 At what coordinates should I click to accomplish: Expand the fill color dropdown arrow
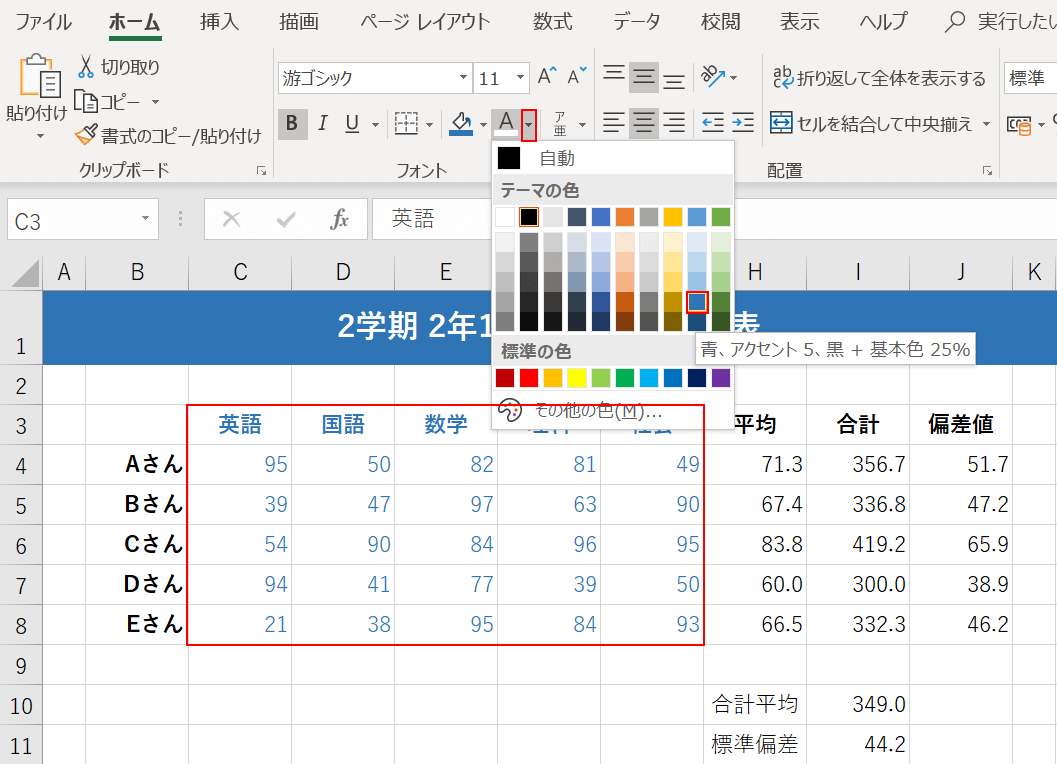pyautogui.click(x=483, y=125)
